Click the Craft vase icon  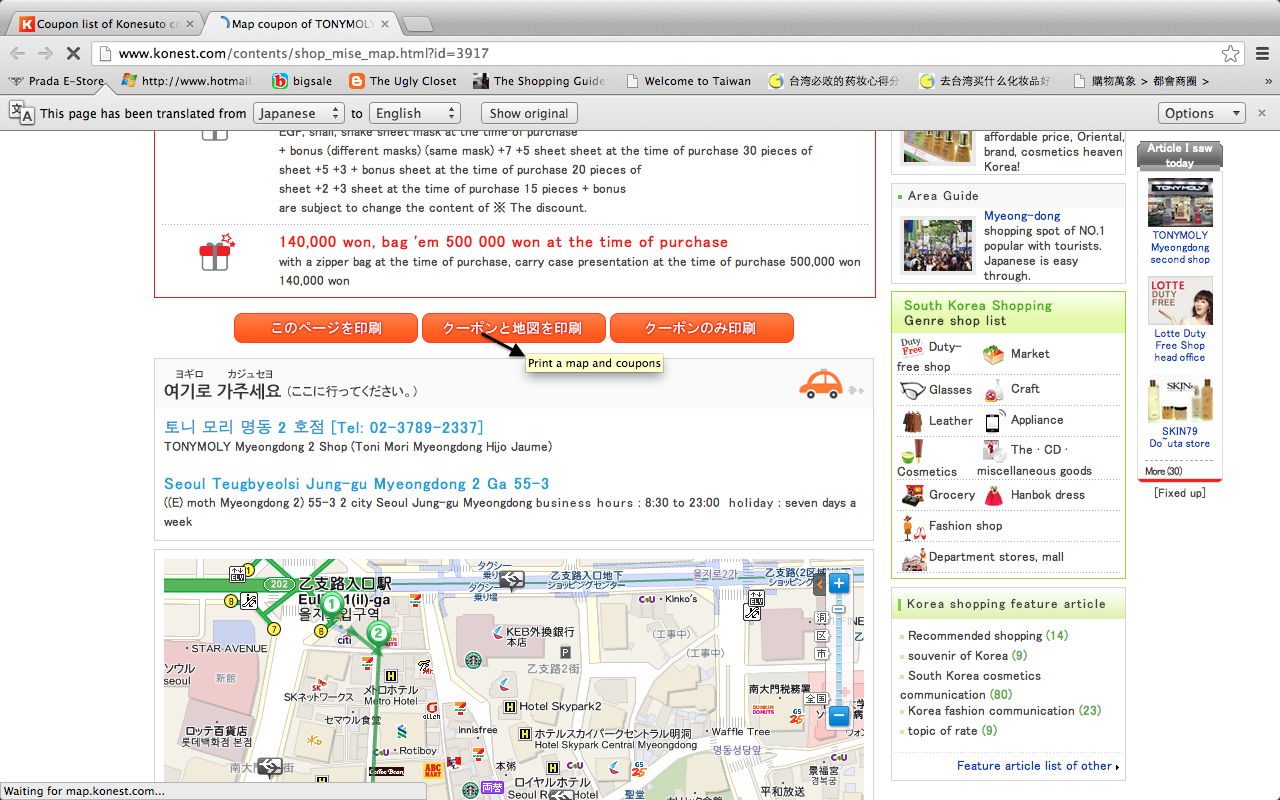pos(993,390)
